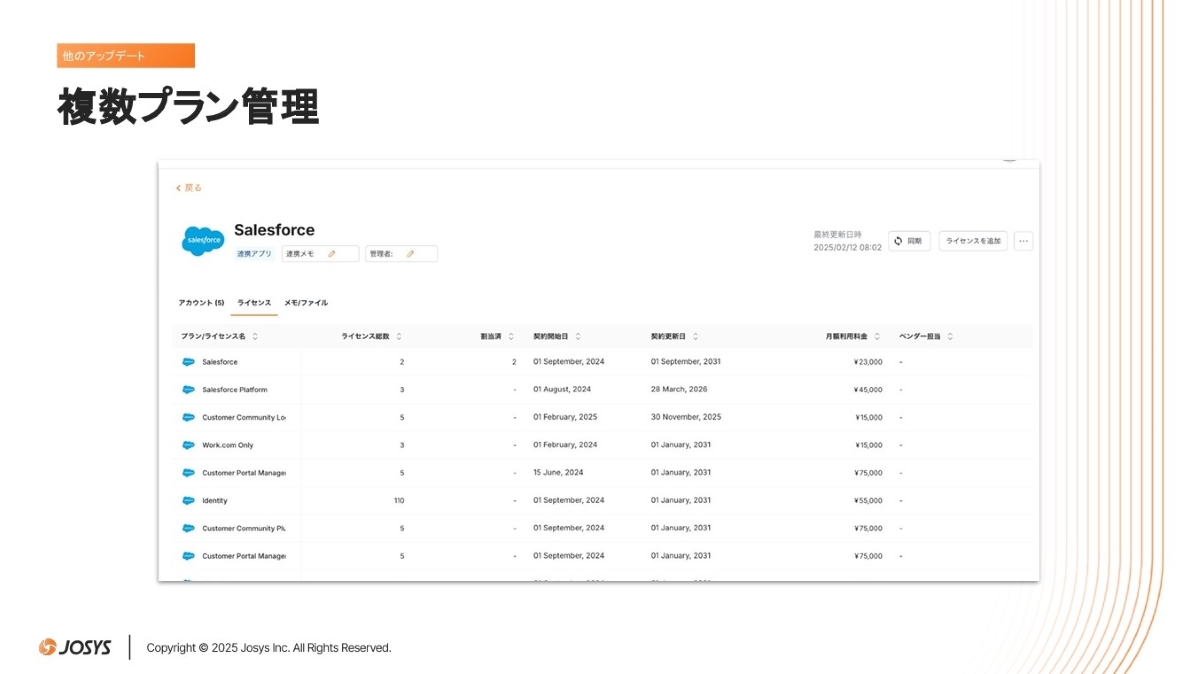
Task: Click the sort arrows next to 契約更新日
Action: click(696, 336)
